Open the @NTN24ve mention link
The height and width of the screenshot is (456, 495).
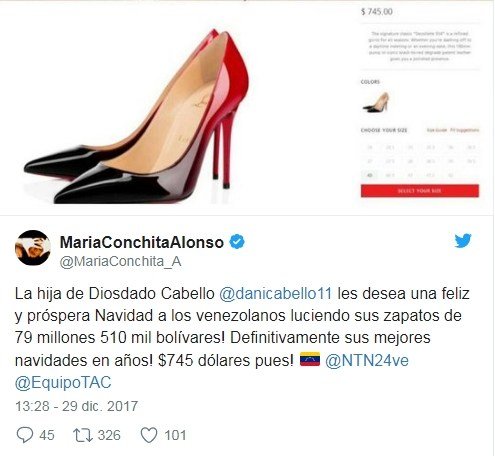click(367, 360)
